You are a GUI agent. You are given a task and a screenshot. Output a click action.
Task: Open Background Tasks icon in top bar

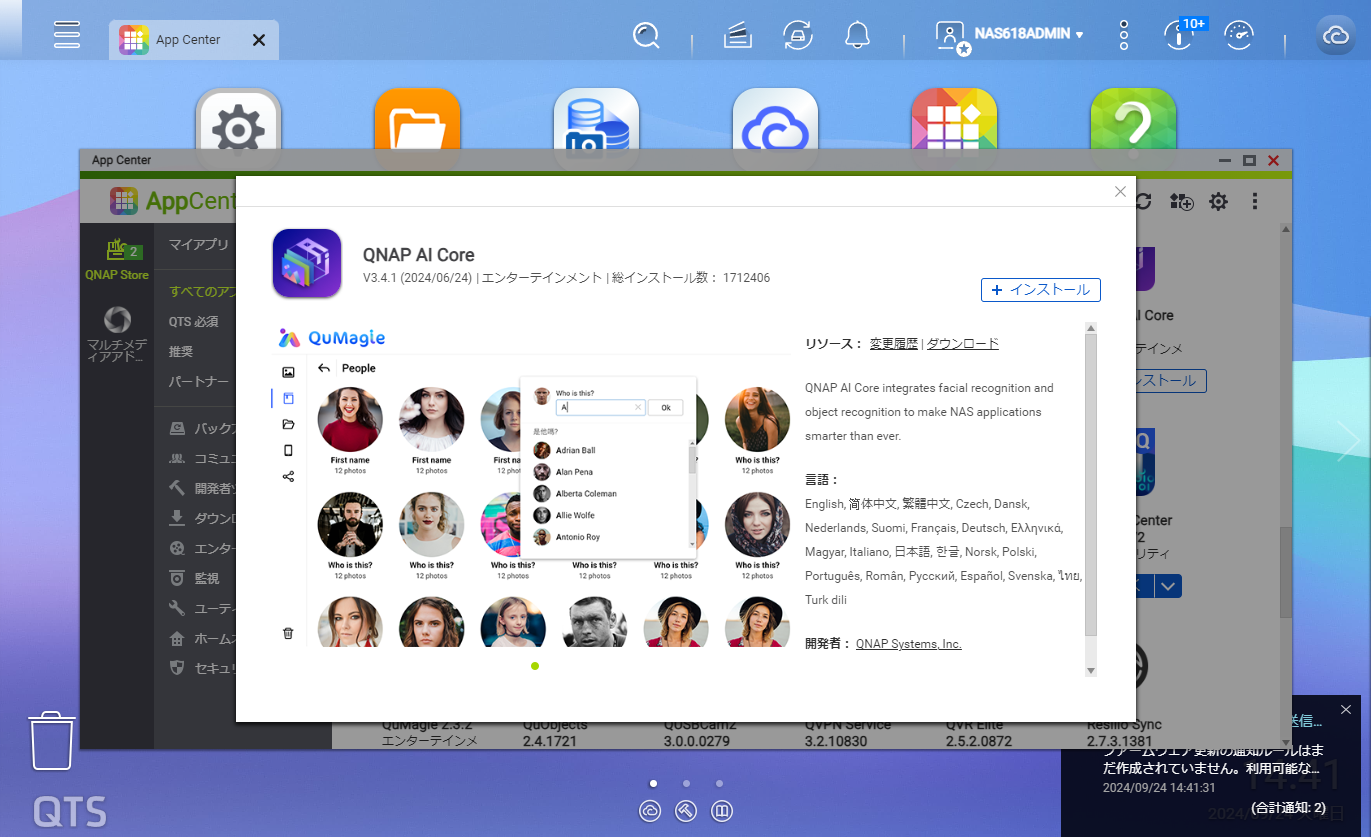pos(738,37)
